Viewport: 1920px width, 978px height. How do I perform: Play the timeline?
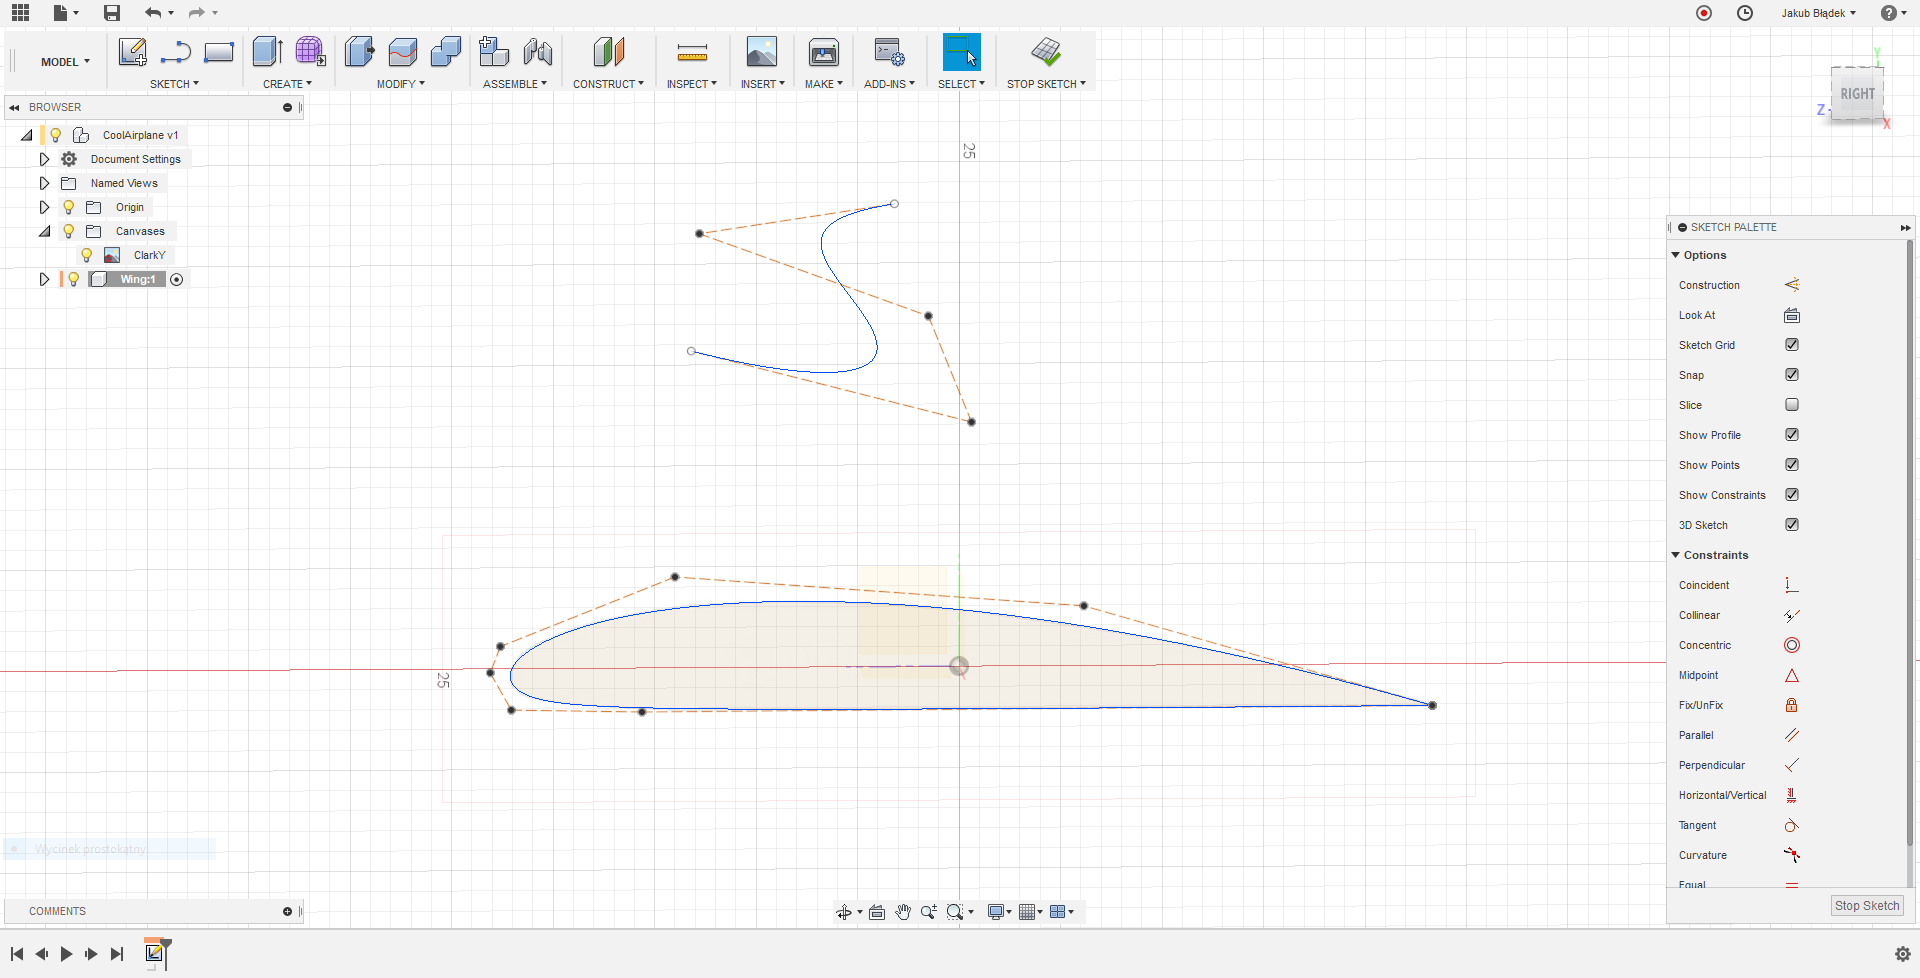pyautogui.click(x=66, y=954)
